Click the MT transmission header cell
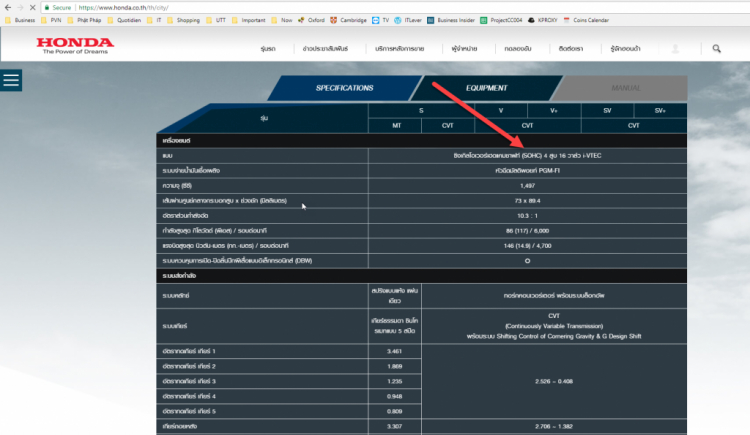 [x=397, y=125]
